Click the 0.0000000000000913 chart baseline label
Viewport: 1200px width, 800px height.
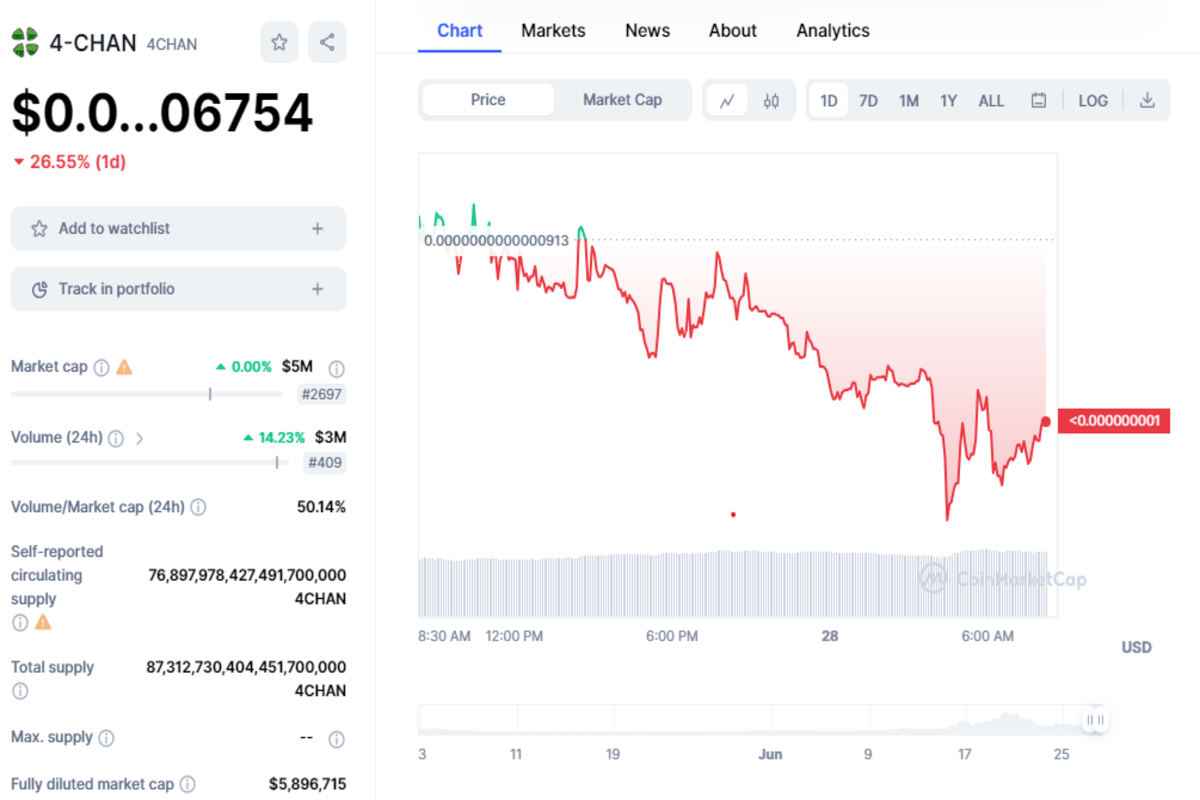coord(496,241)
